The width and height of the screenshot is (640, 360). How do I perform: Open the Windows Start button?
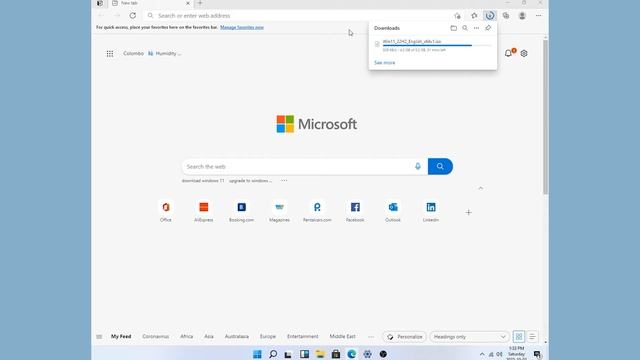coord(257,354)
